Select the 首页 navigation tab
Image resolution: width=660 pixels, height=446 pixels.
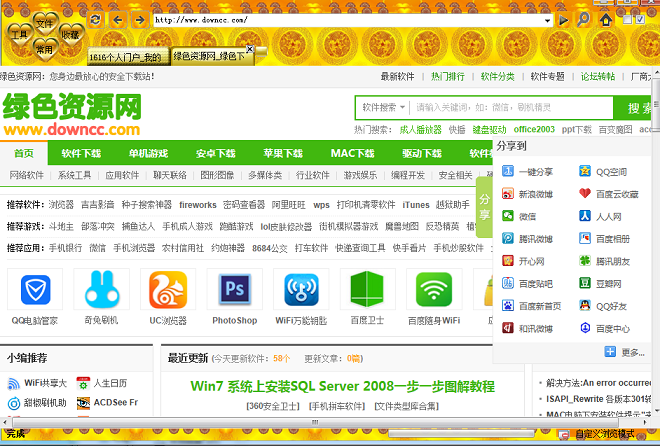pos(24,153)
